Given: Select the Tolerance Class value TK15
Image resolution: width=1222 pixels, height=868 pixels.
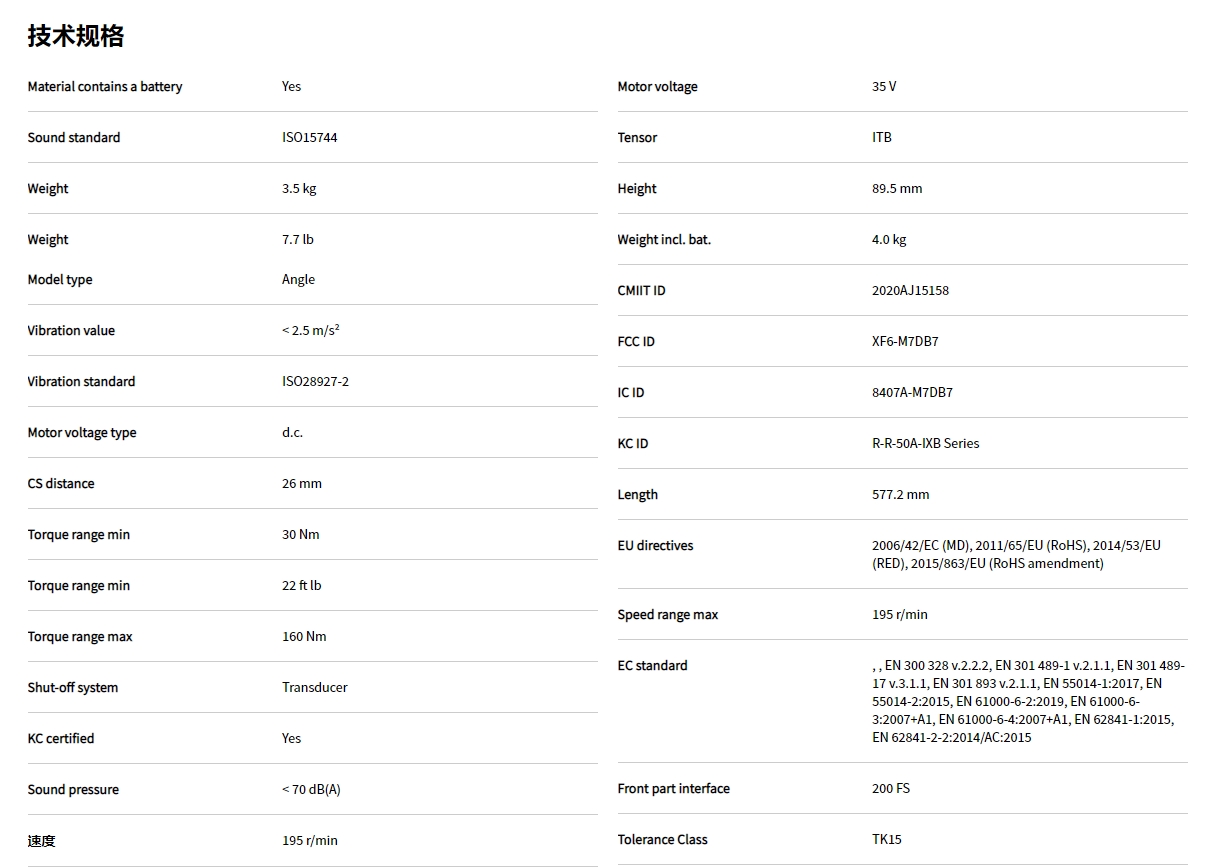Looking at the screenshot, I should [x=886, y=840].
